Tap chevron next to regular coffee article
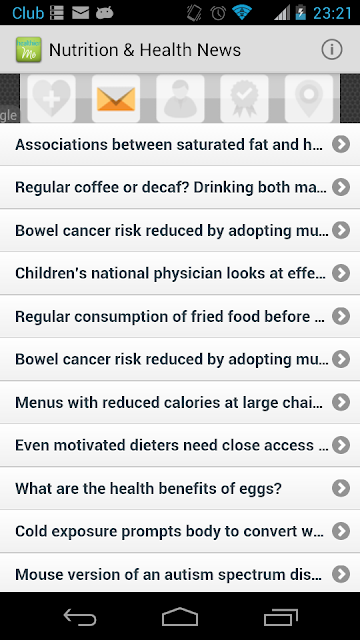This screenshot has height=640, width=360. [341, 187]
